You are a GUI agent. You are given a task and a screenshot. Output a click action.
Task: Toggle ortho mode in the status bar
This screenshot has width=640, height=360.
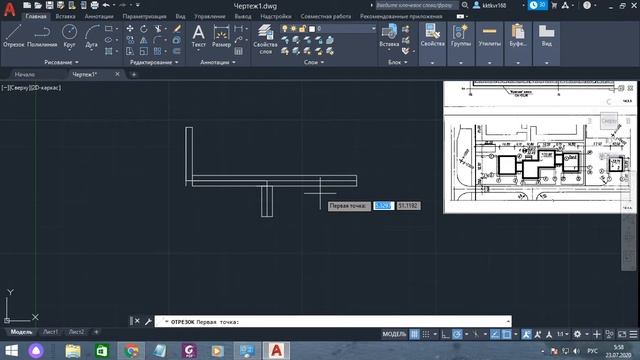pos(445,334)
